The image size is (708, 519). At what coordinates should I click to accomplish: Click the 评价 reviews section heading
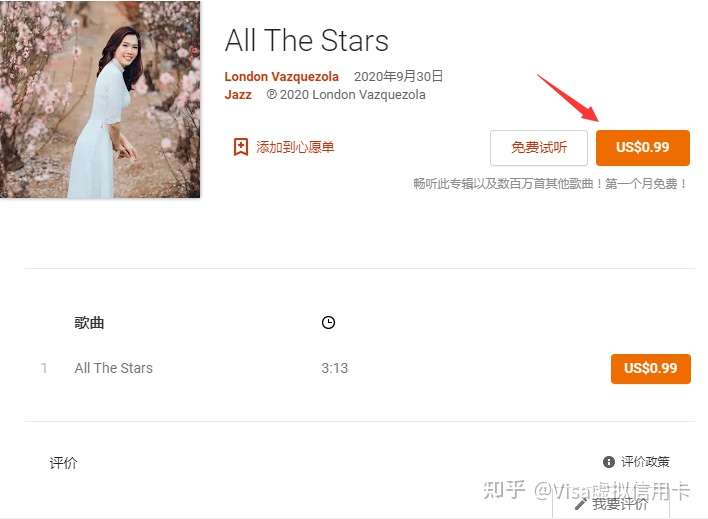click(x=63, y=463)
